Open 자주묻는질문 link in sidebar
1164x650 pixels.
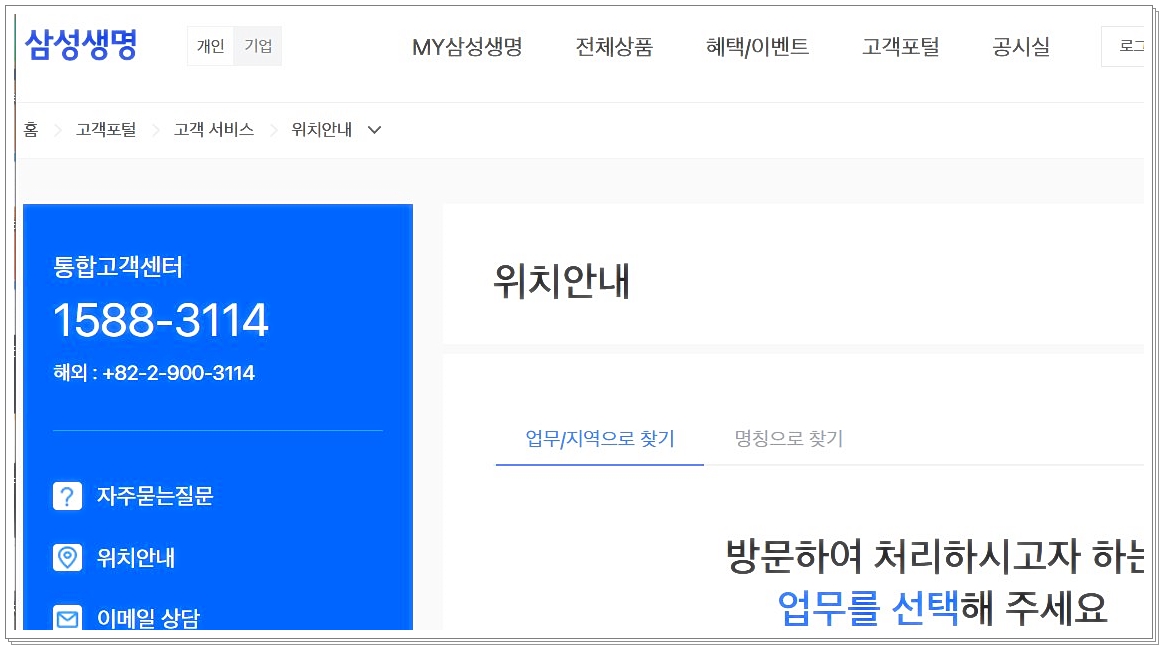pyautogui.click(x=154, y=496)
